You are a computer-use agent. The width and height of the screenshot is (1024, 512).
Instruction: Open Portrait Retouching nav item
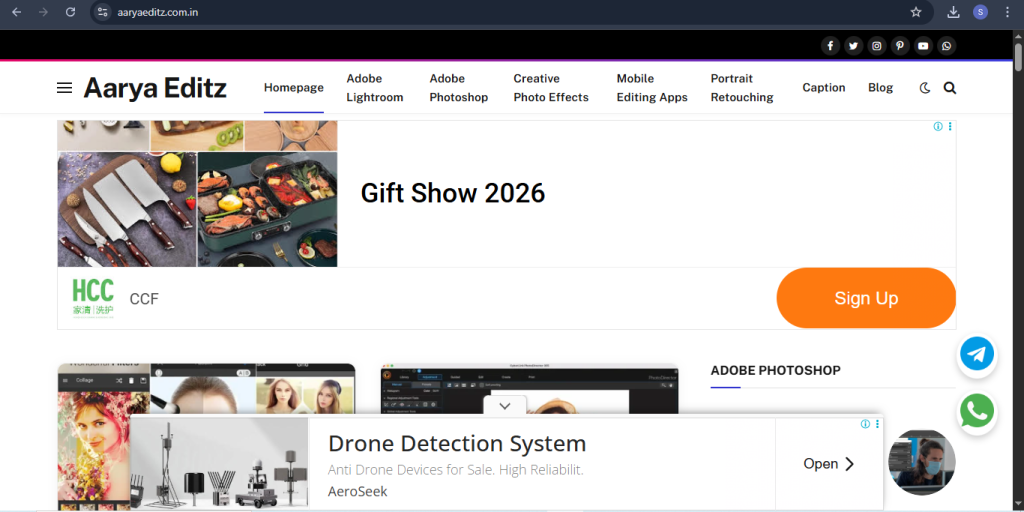coord(742,88)
